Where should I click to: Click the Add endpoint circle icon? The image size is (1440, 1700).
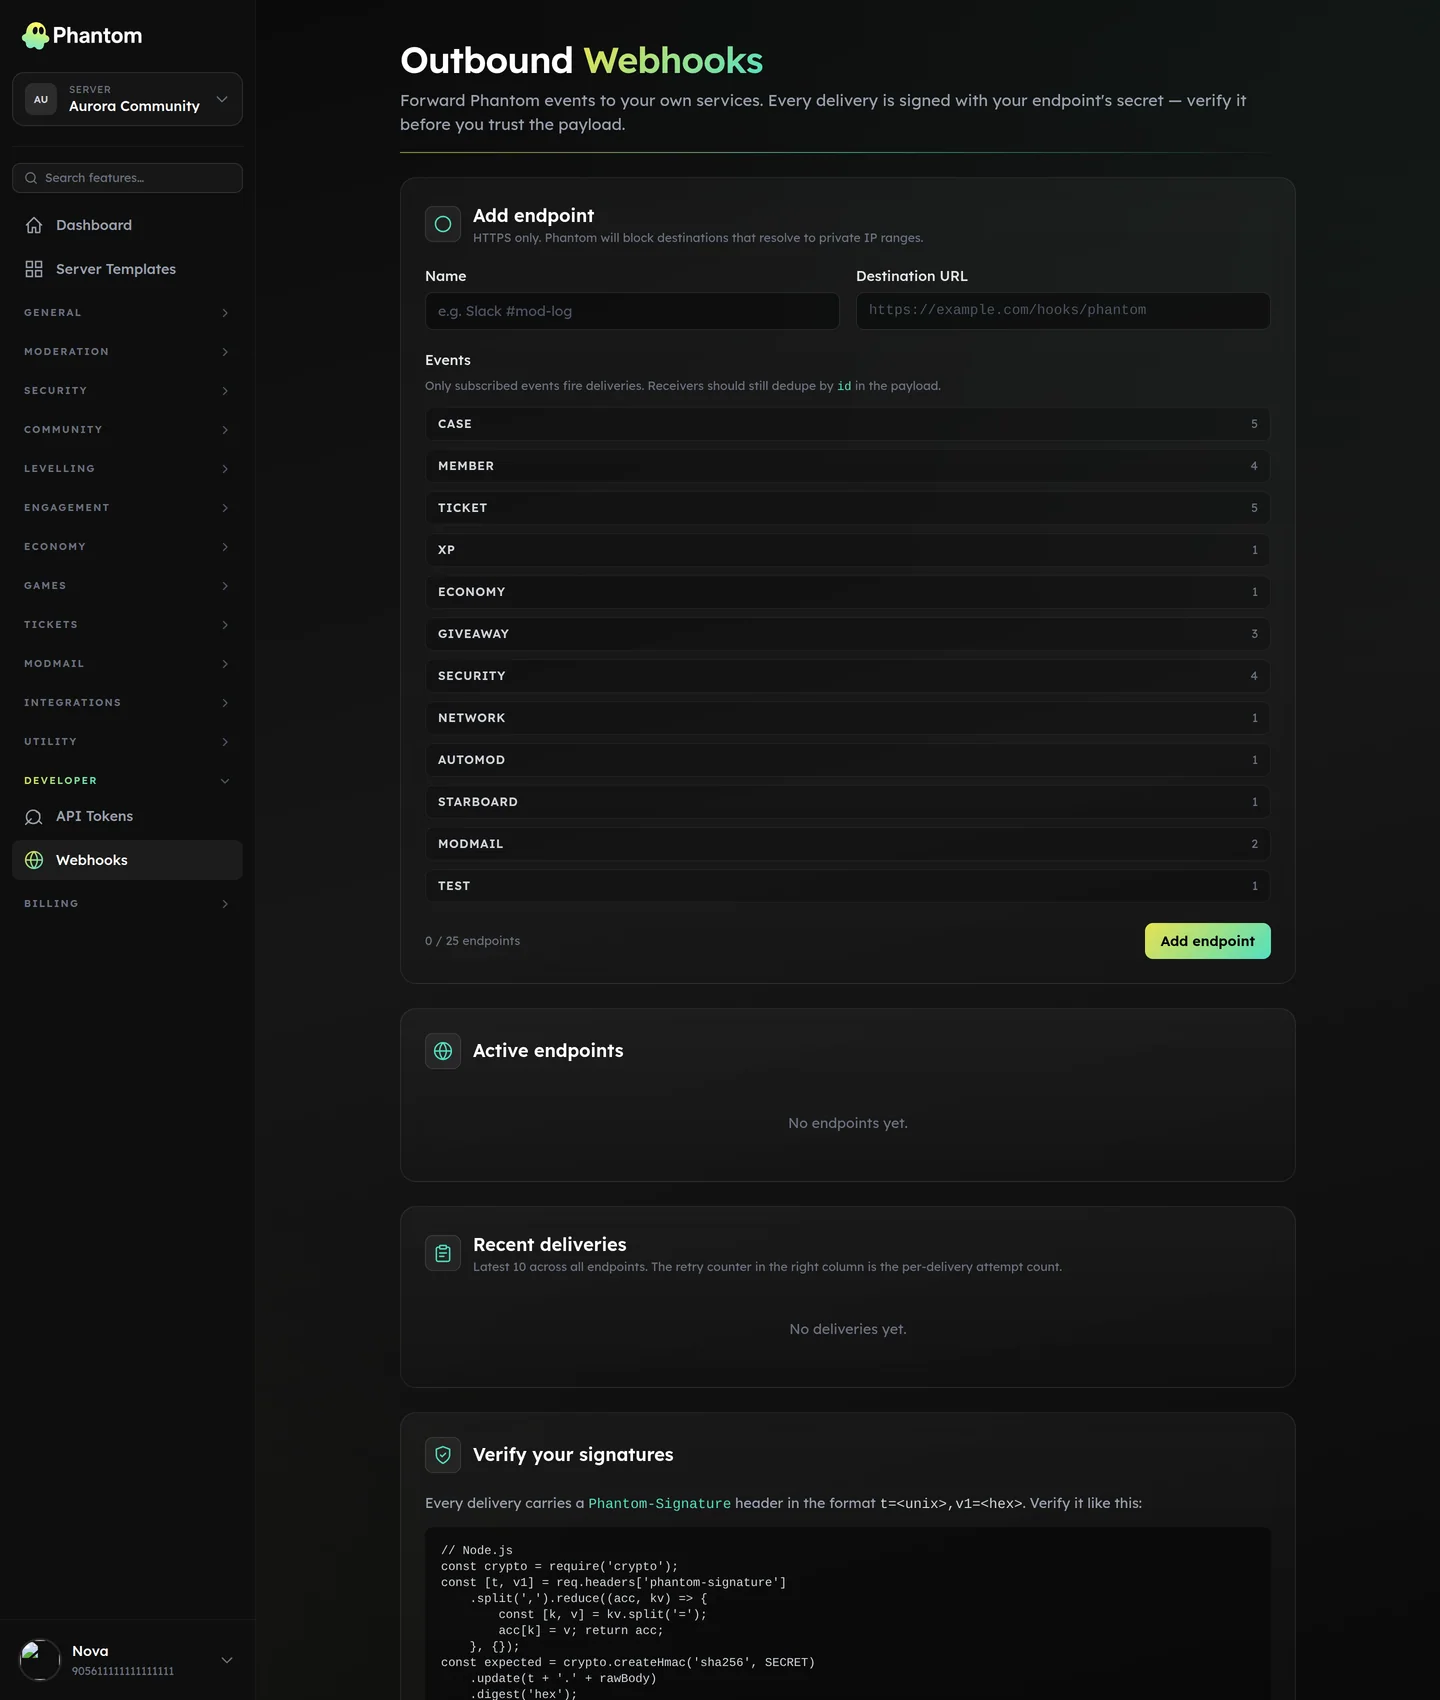point(443,224)
